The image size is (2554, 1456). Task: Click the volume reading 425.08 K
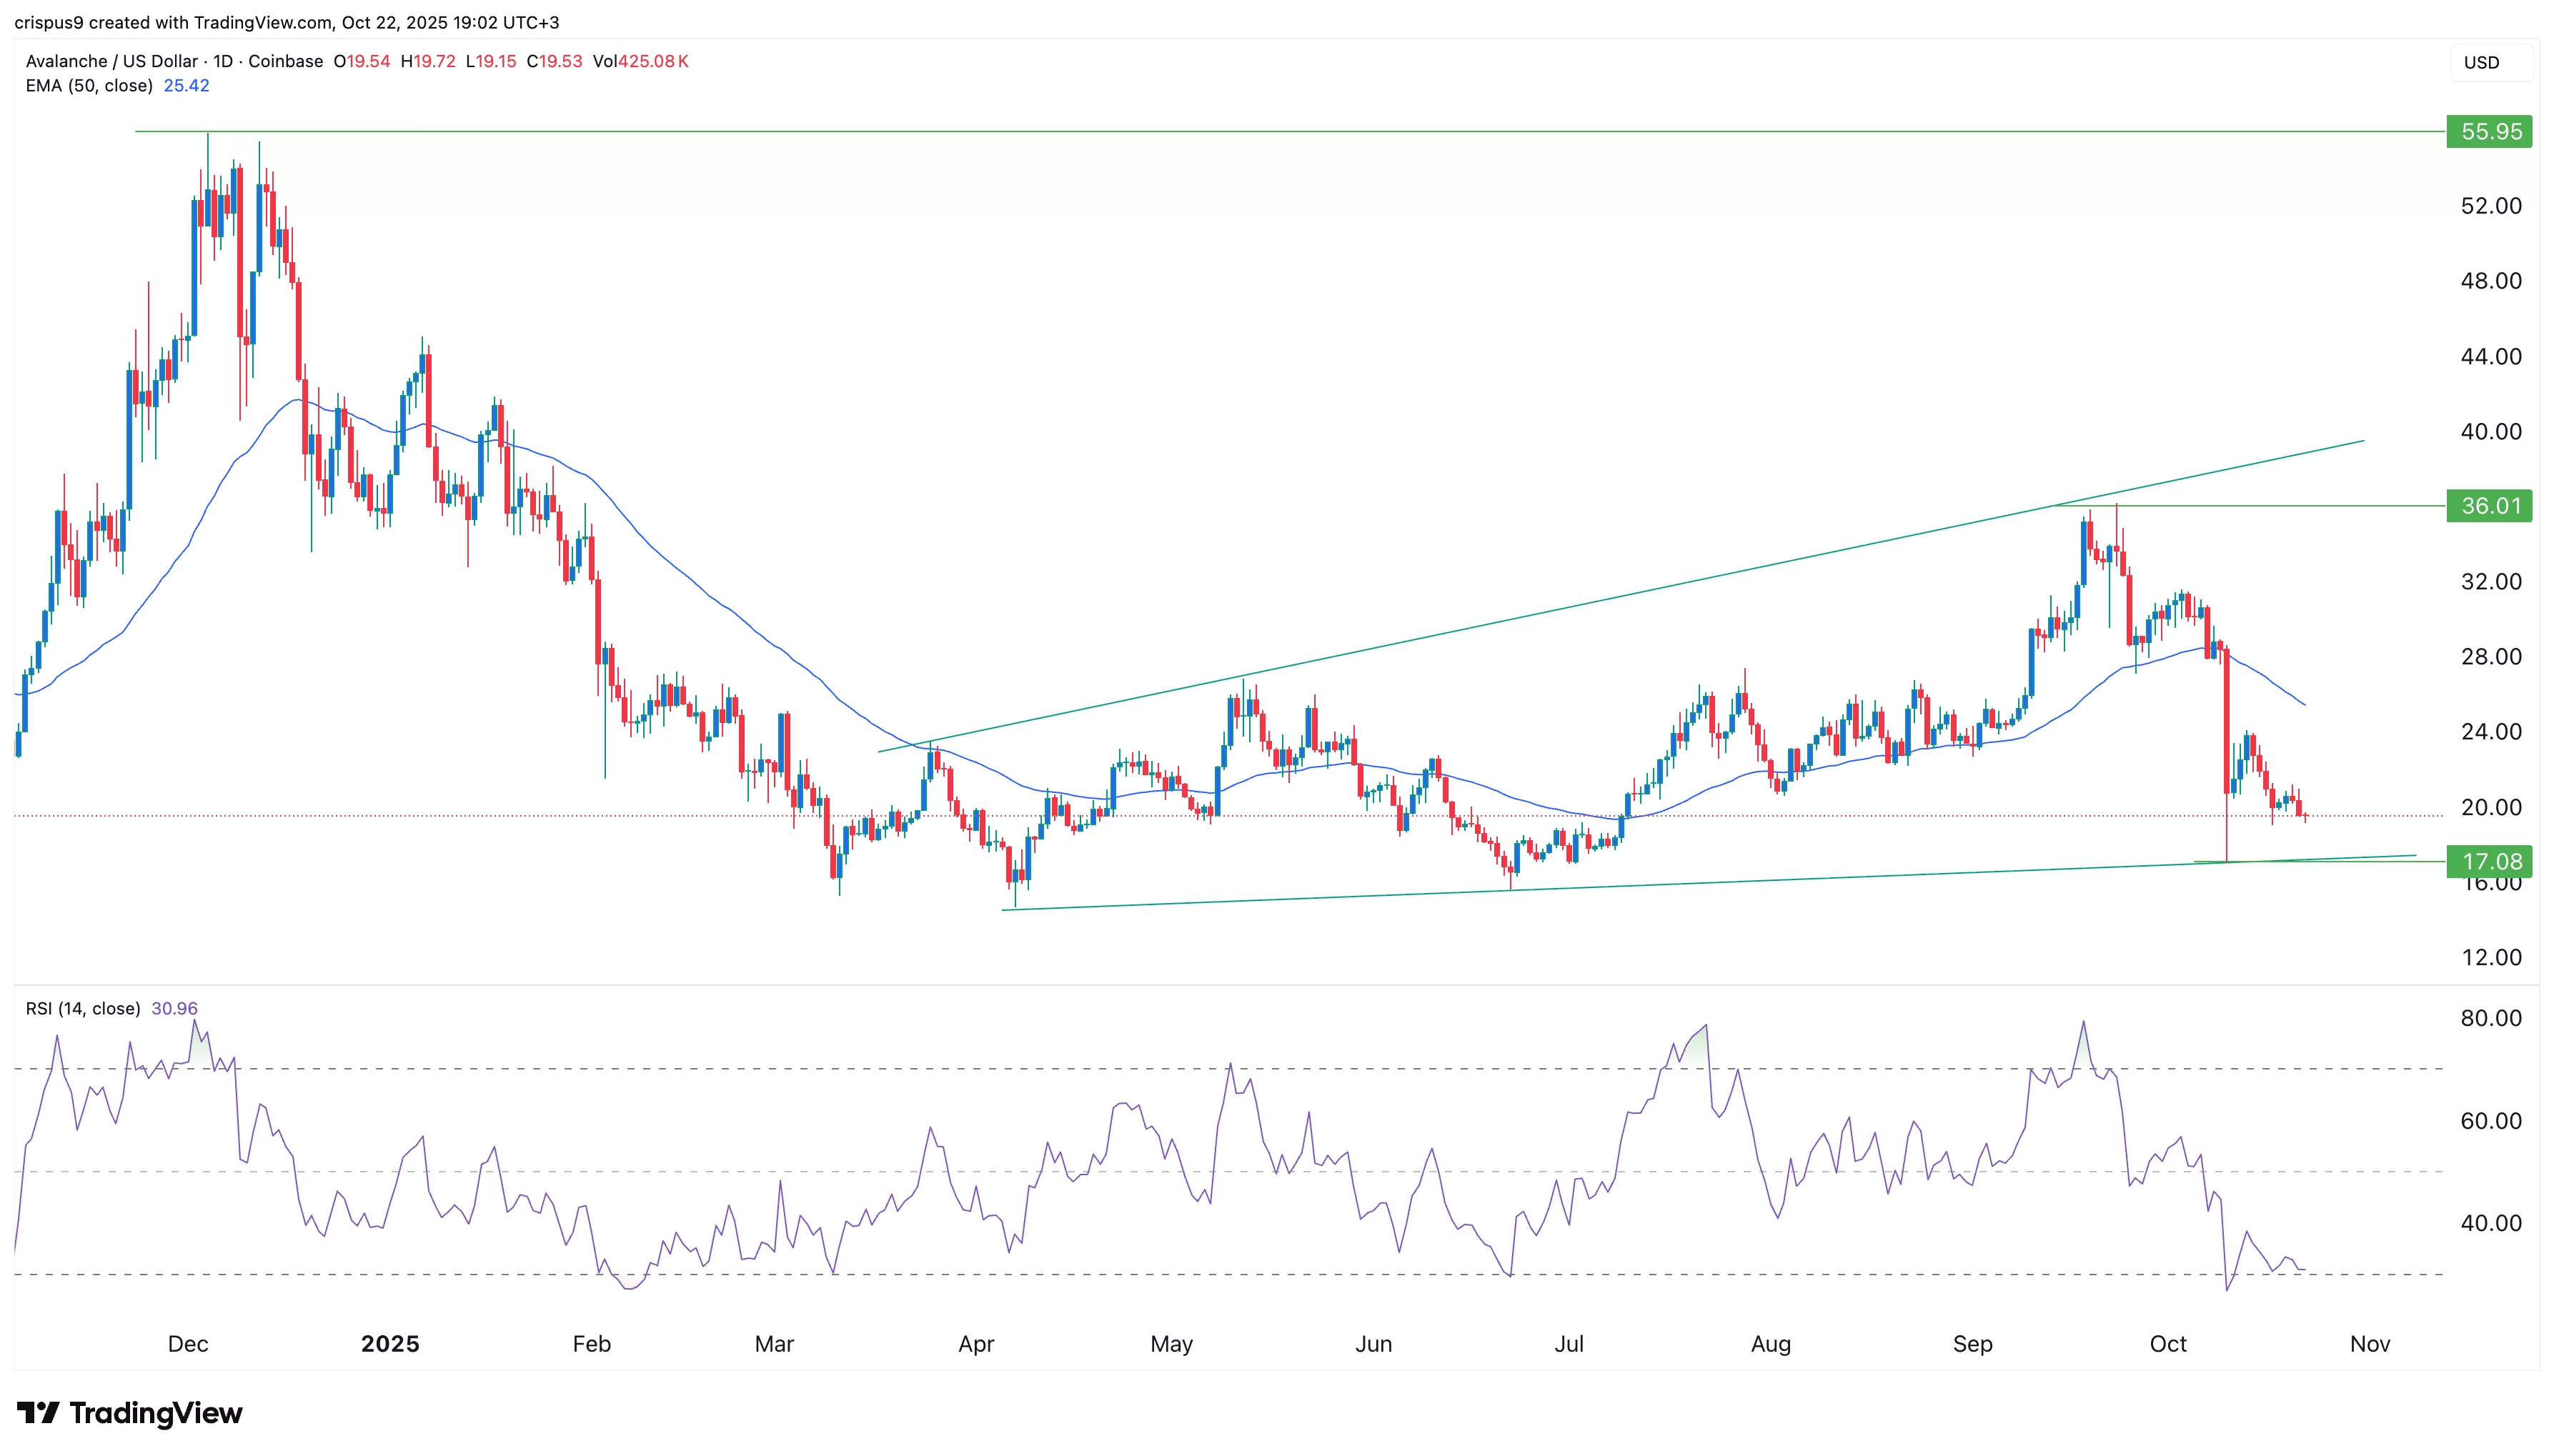click(x=653, y=61)
